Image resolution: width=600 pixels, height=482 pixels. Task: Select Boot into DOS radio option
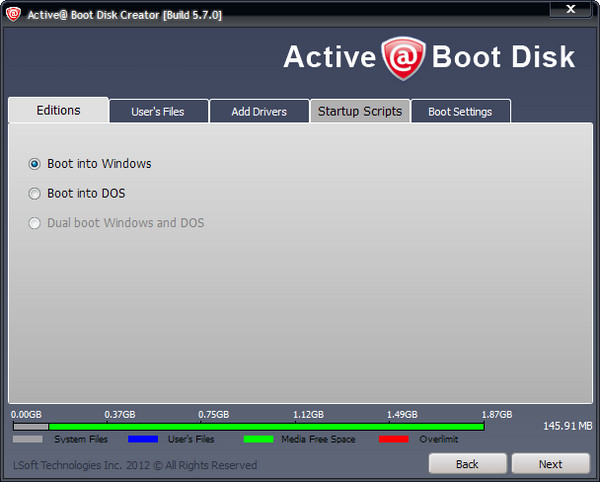pos(35,194)
